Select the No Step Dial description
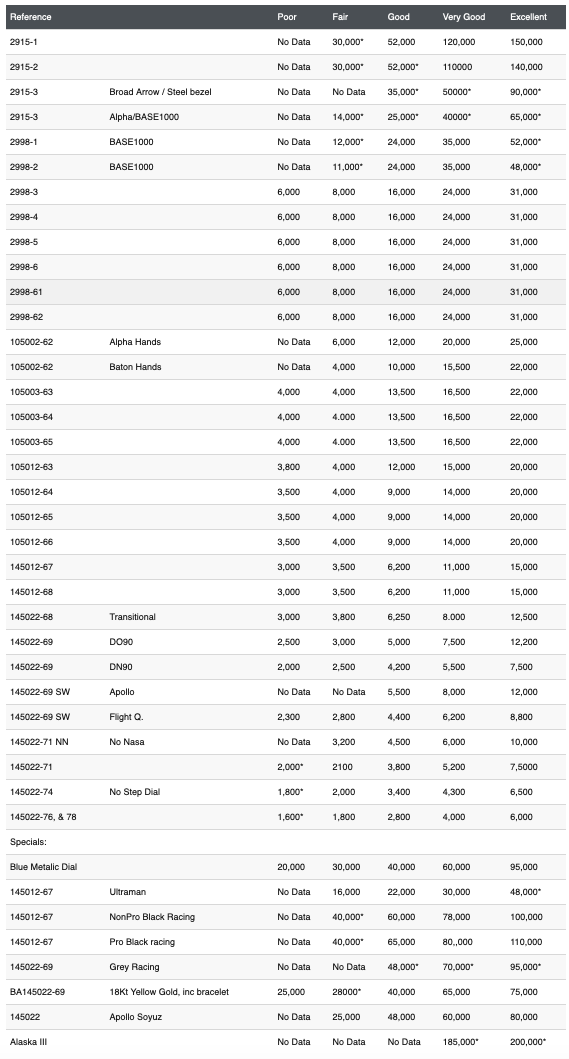Viewport: 569px width, 1059px height. (134, 792)
